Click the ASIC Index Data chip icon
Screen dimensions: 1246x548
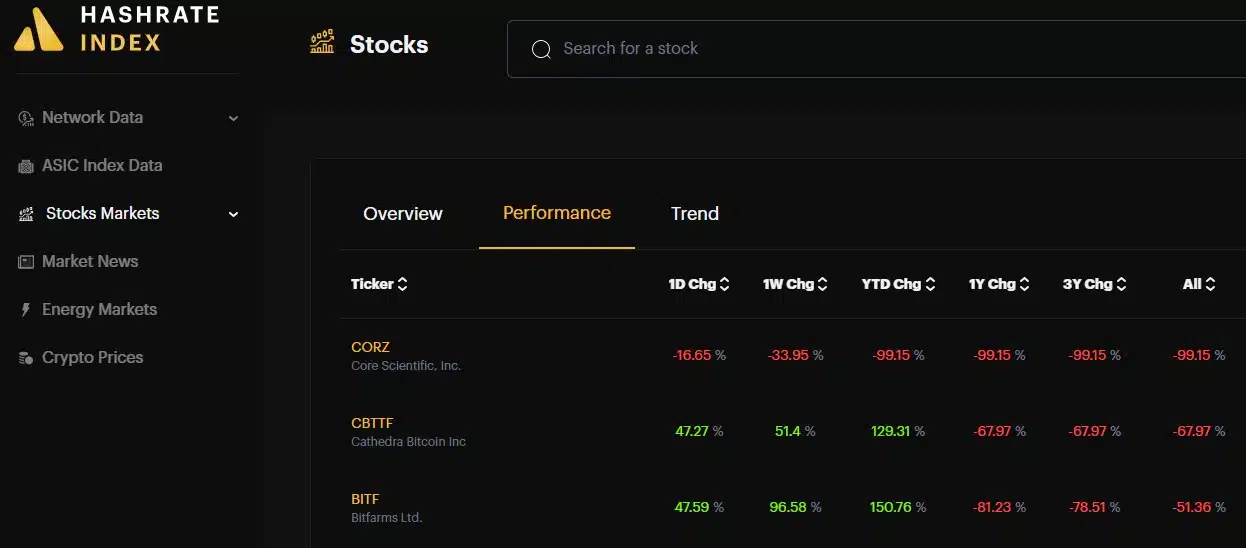click(26, 166)
